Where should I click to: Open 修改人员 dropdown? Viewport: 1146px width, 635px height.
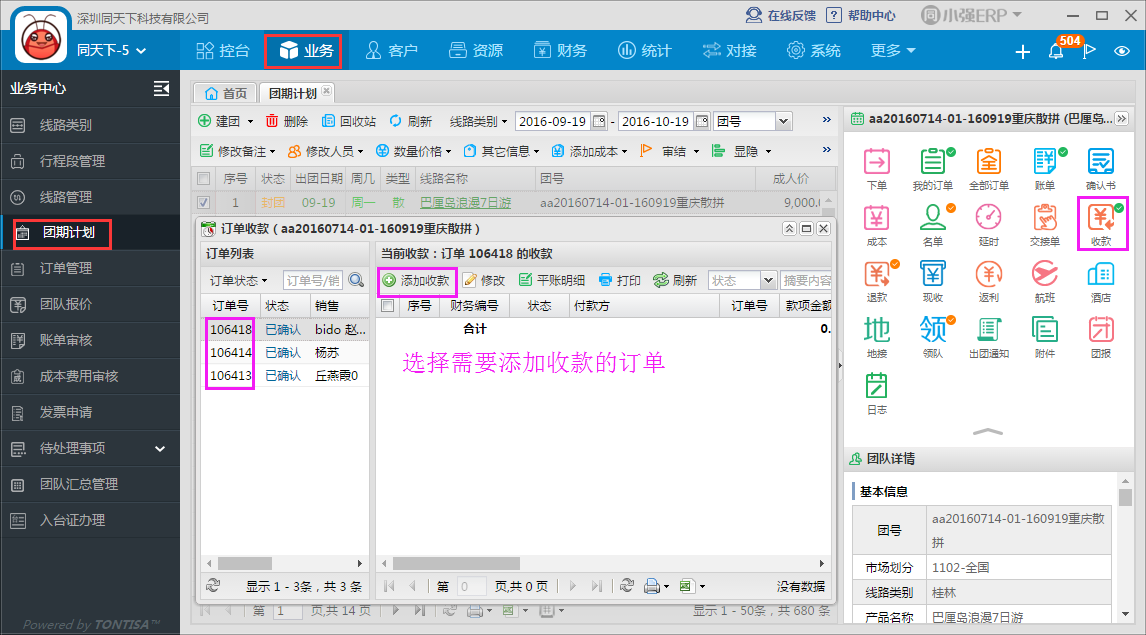click(x=325, y=151)
